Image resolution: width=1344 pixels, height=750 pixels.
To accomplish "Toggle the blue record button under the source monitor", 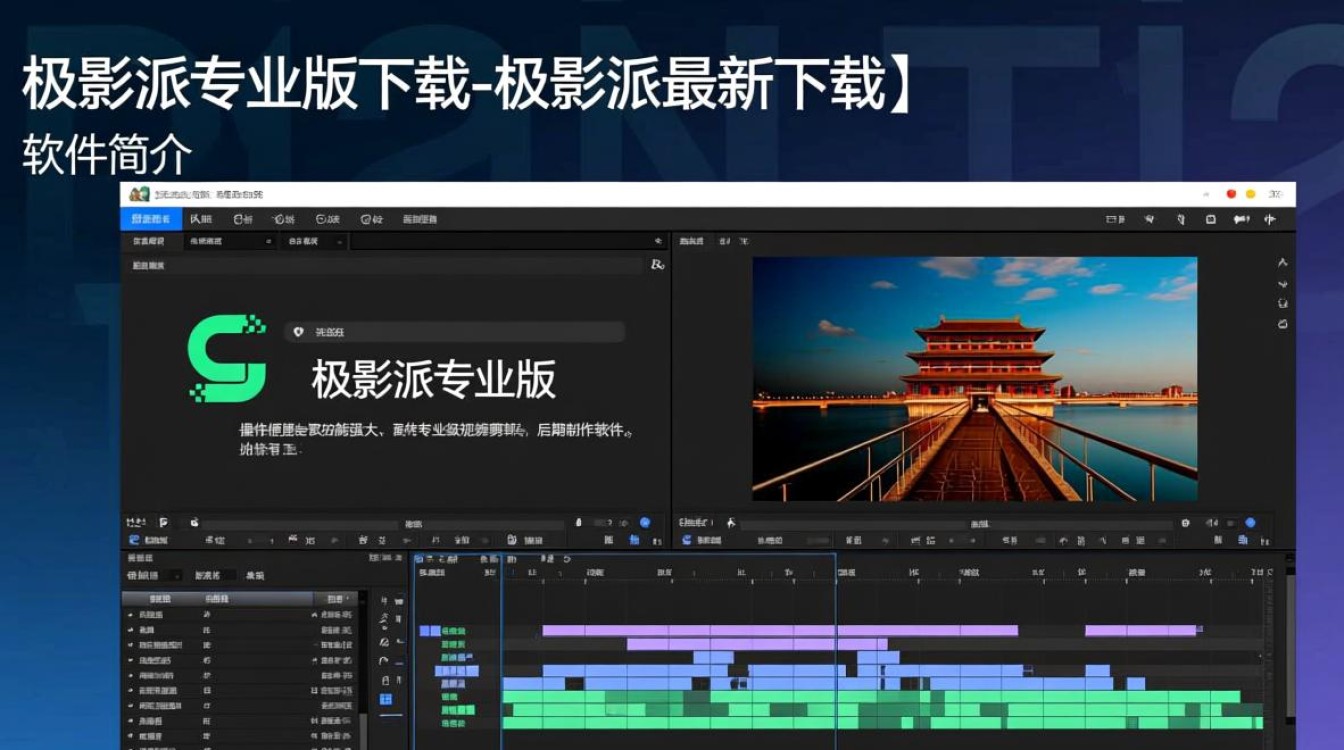I will tap(646, 522).
